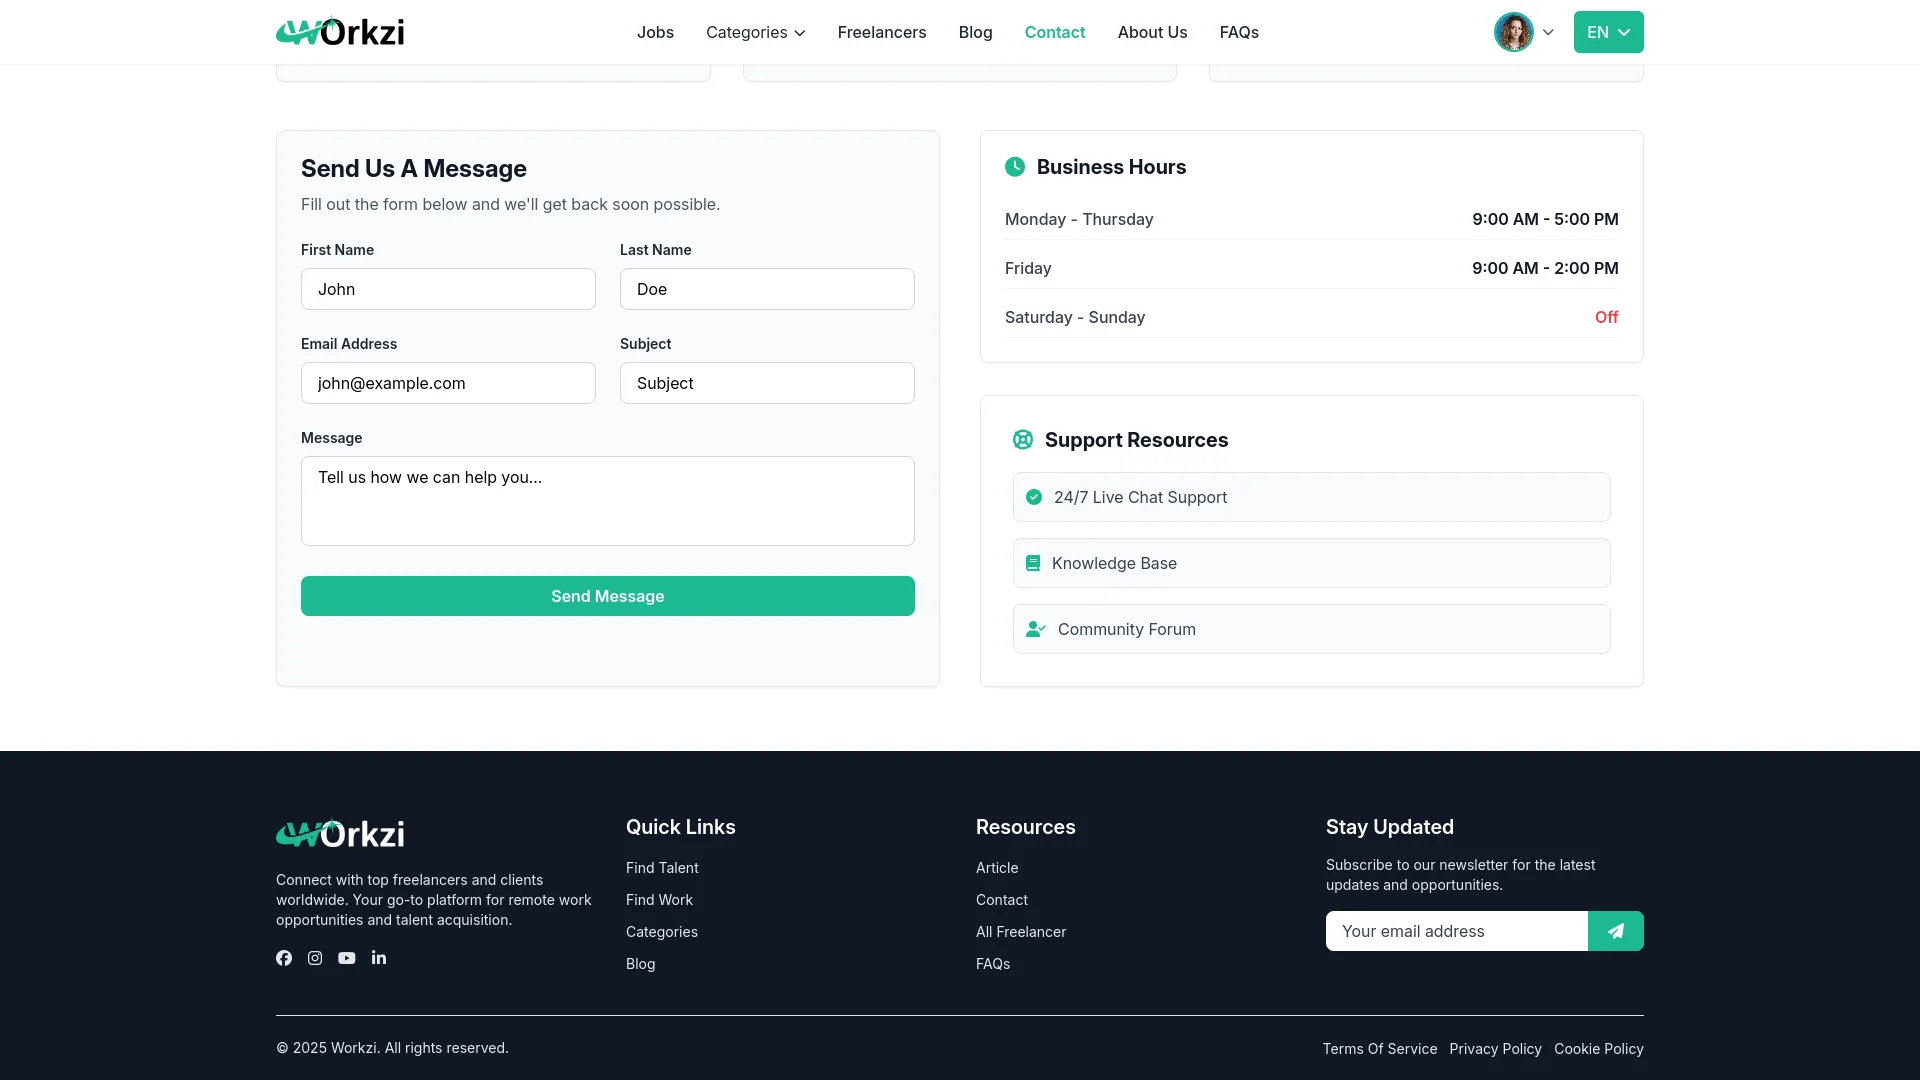The image size is (1920, 1080).
Task: Open the Community Forum support card
Action: pyautogui.click(x=1310, y=628)
